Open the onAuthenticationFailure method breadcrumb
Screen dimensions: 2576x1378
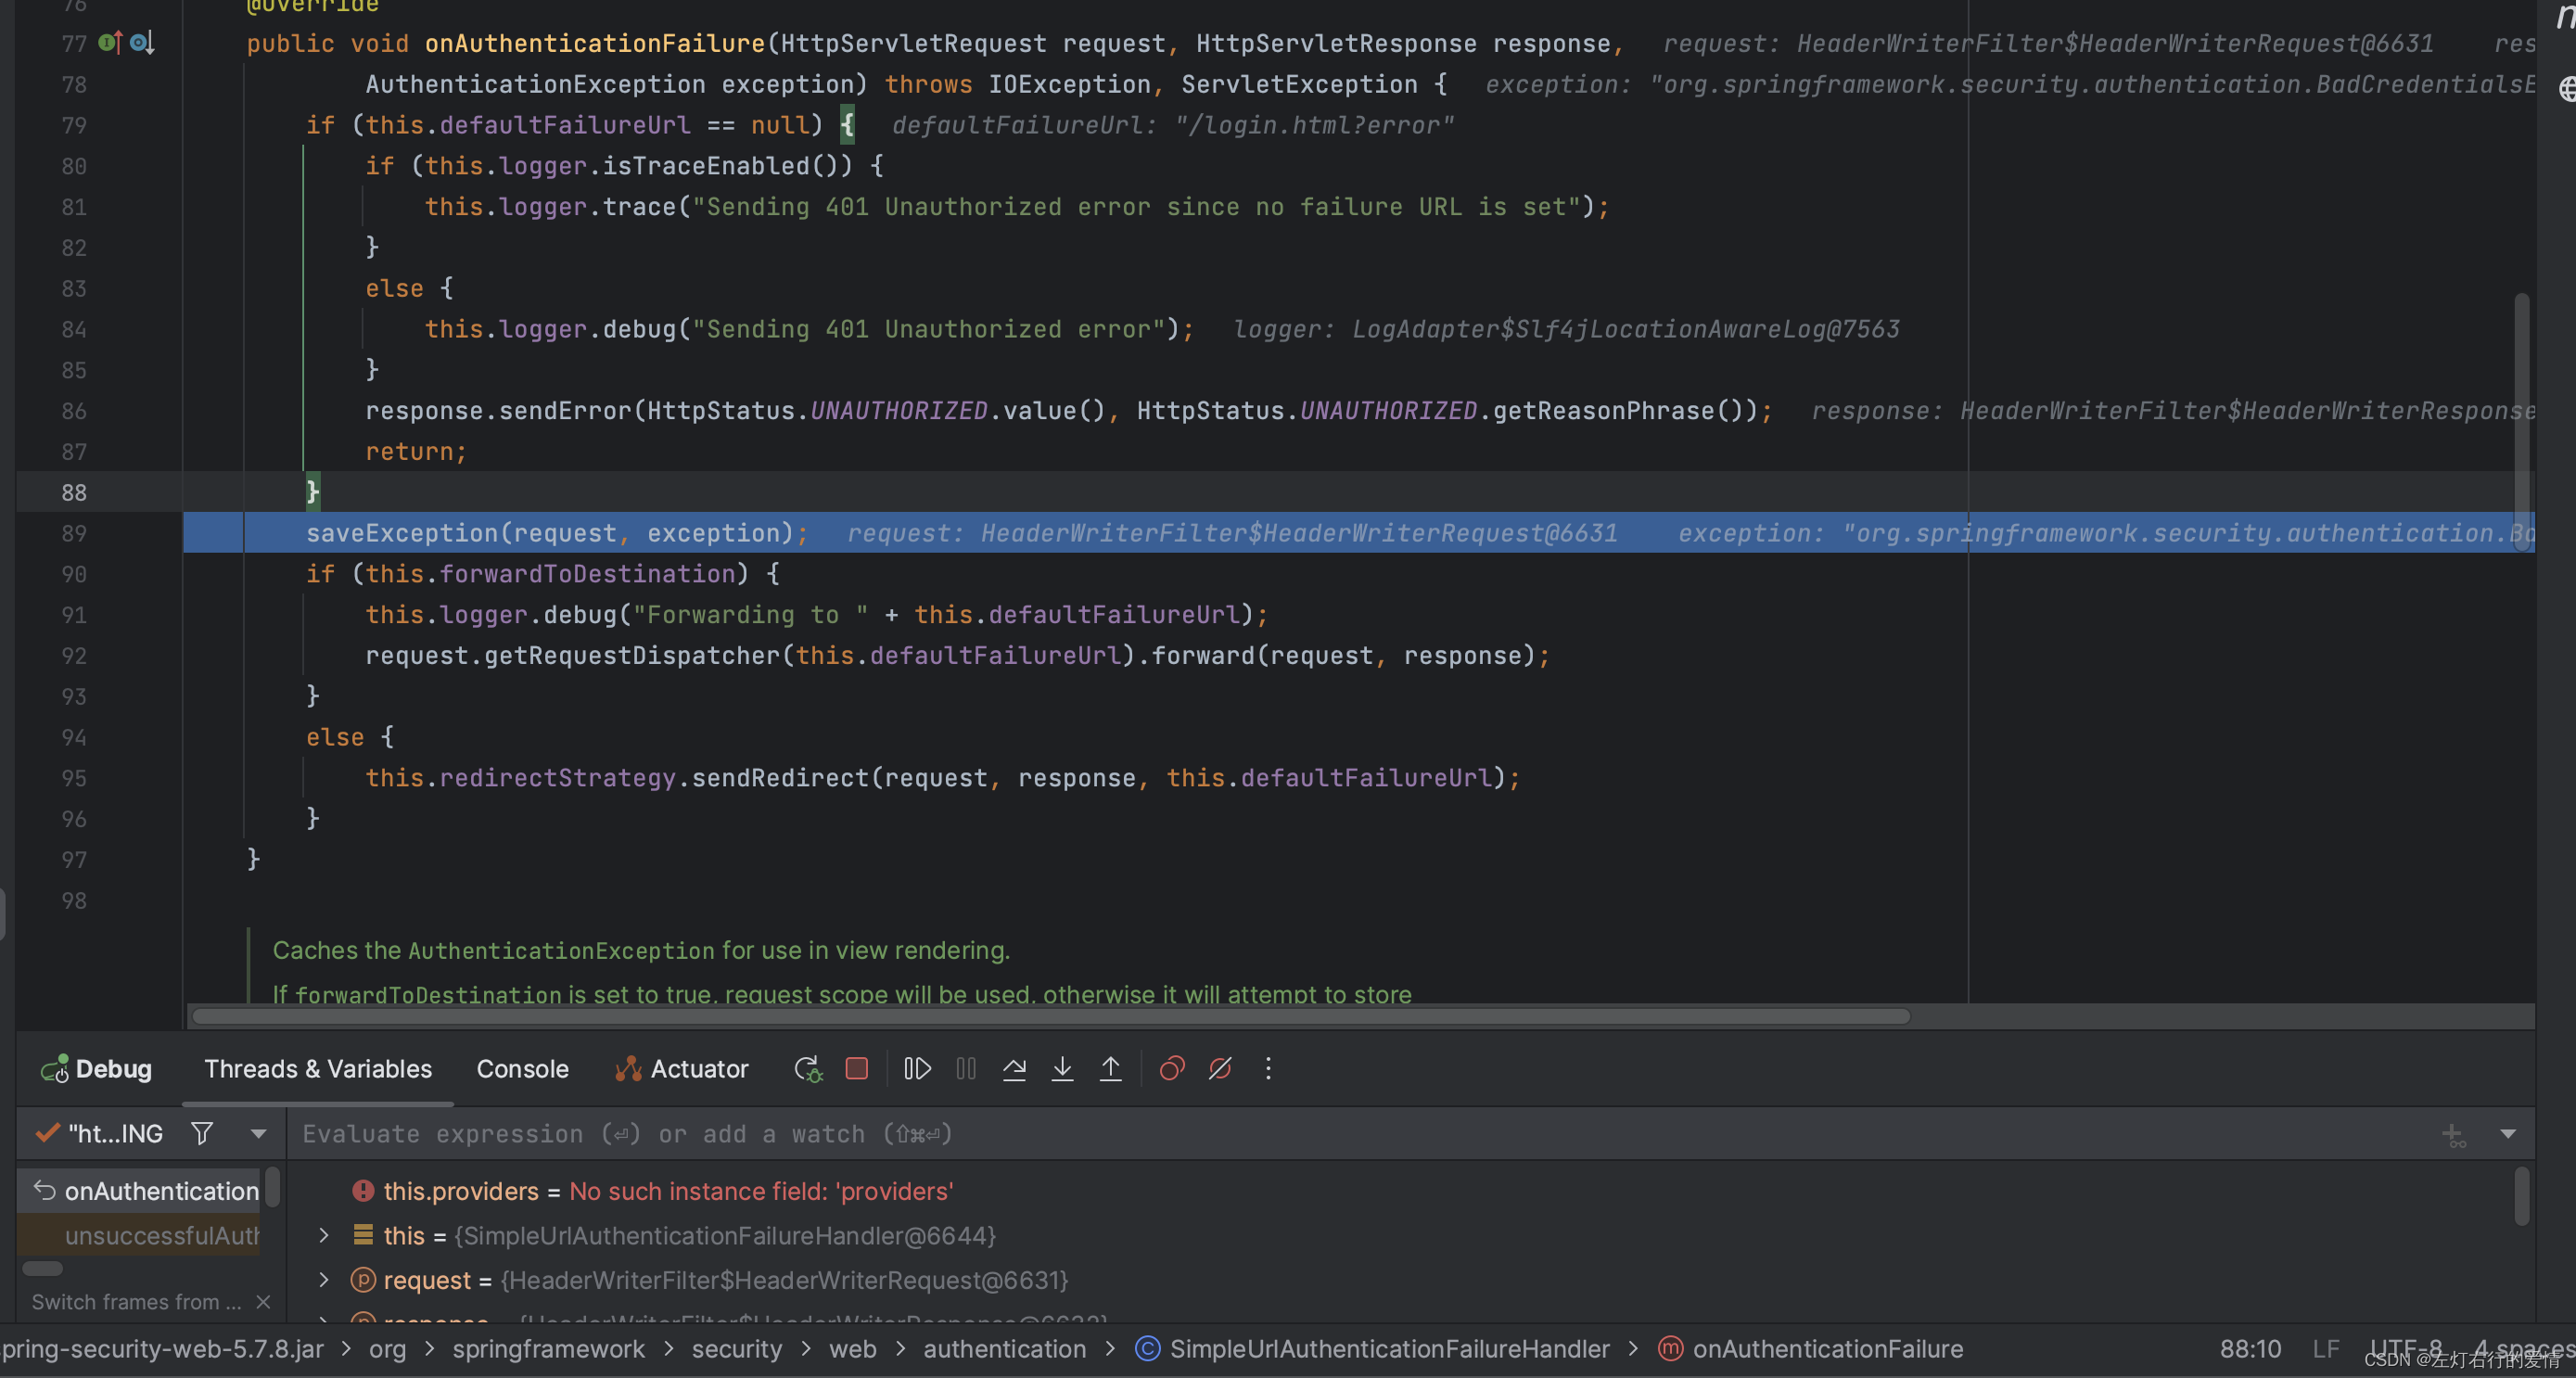coord(1827,1349)
